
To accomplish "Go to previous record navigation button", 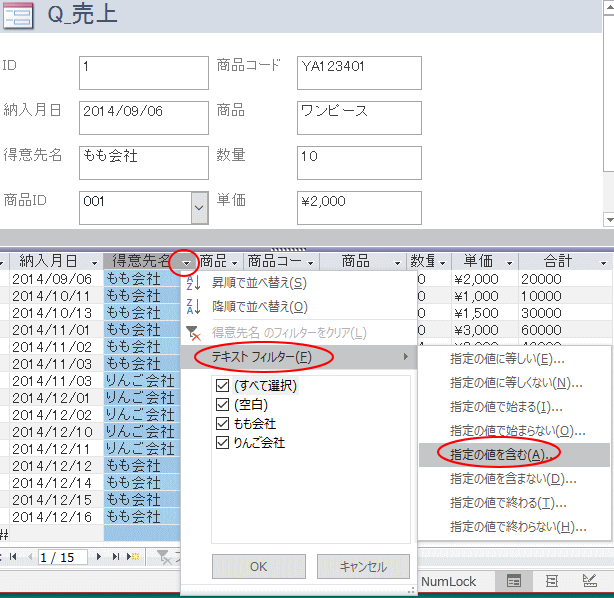I will pos(30,556).
